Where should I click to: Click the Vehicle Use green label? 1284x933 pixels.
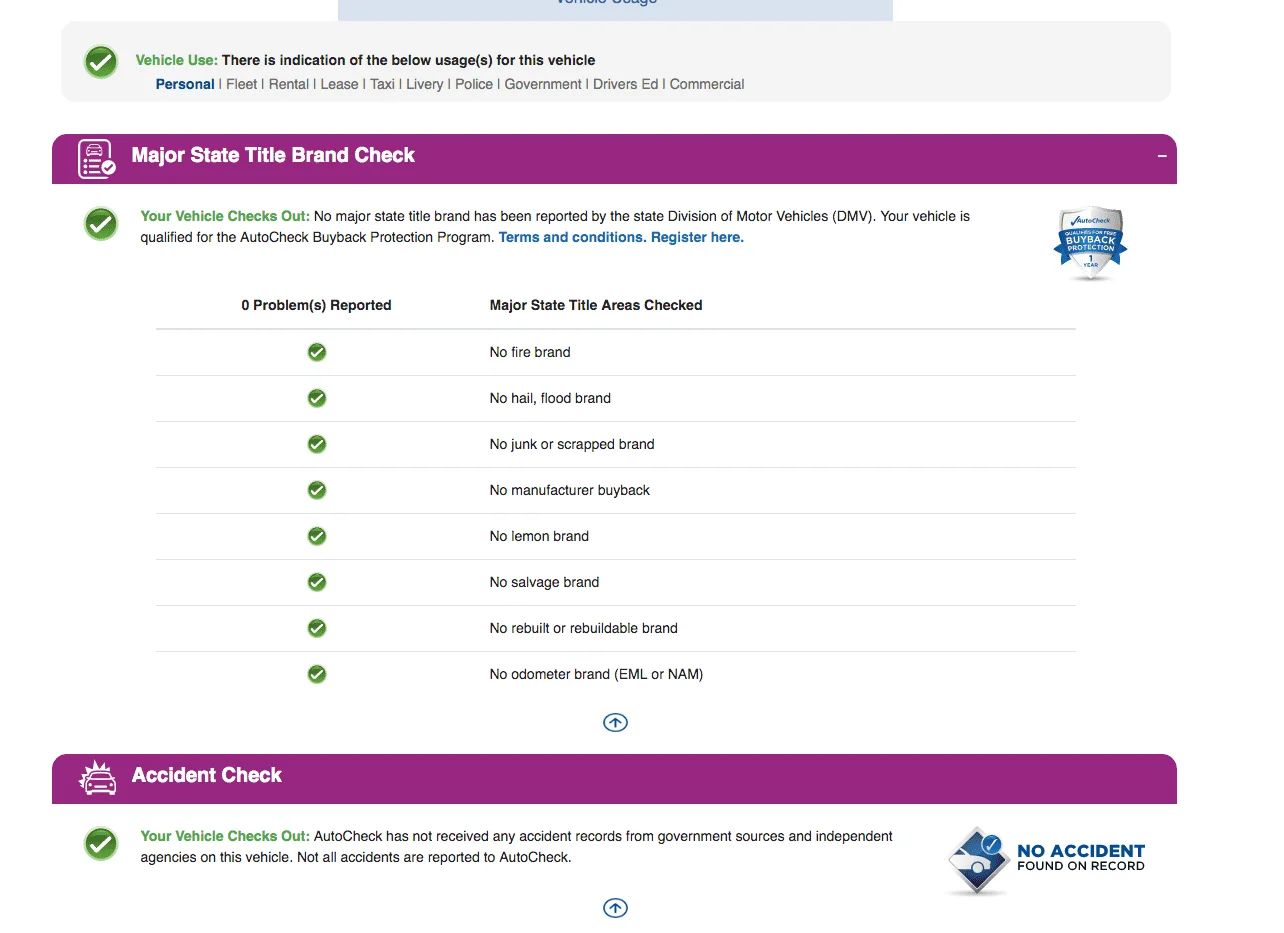click(x=177, y=60)
